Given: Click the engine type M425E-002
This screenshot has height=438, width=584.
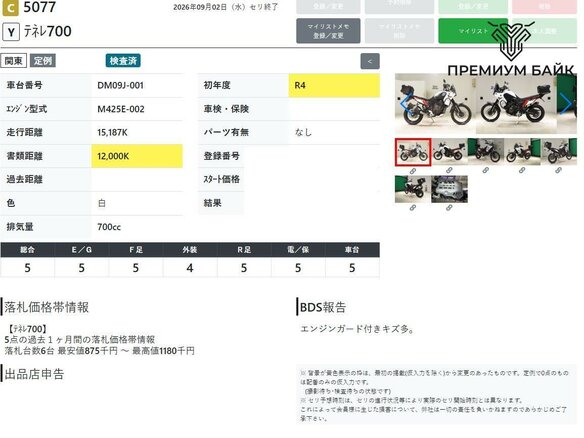Looking at the screenshot, I should [121, 109].
